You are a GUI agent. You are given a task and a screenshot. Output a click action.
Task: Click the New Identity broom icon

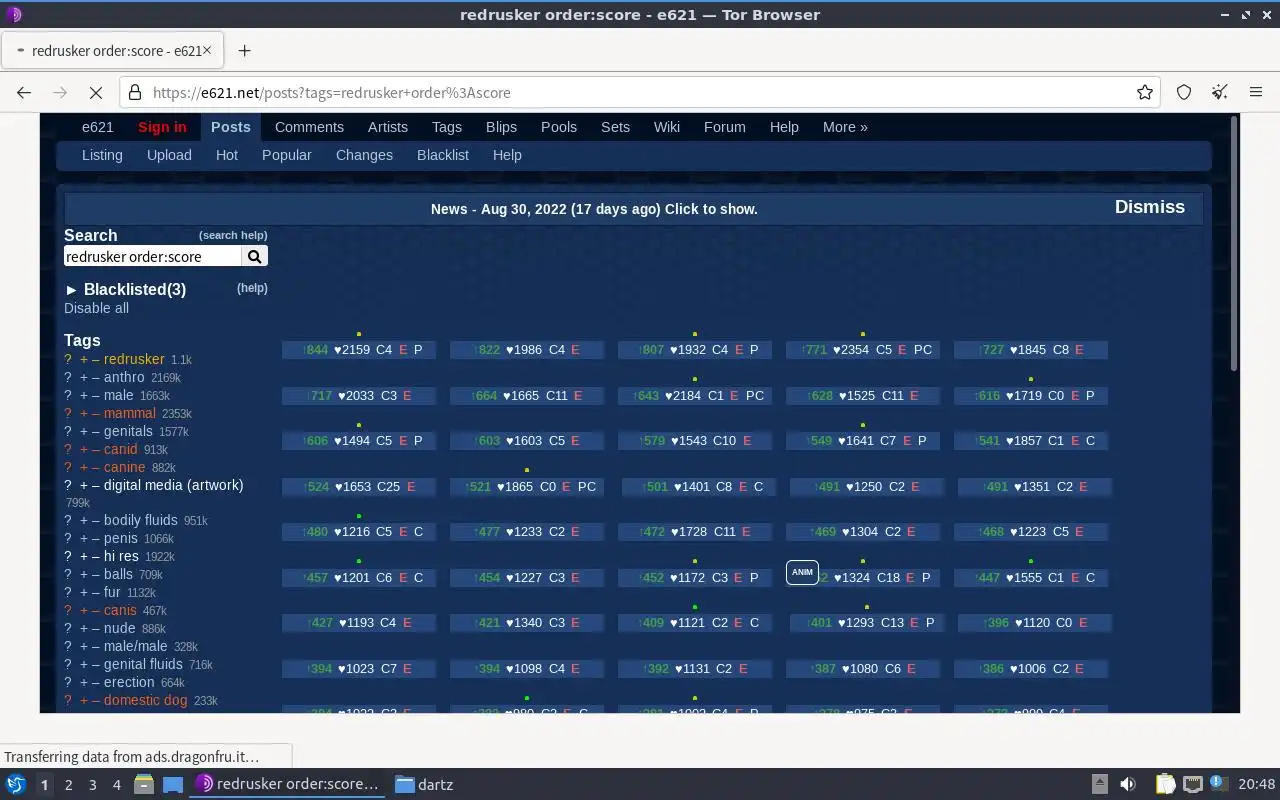point(1220,92)
